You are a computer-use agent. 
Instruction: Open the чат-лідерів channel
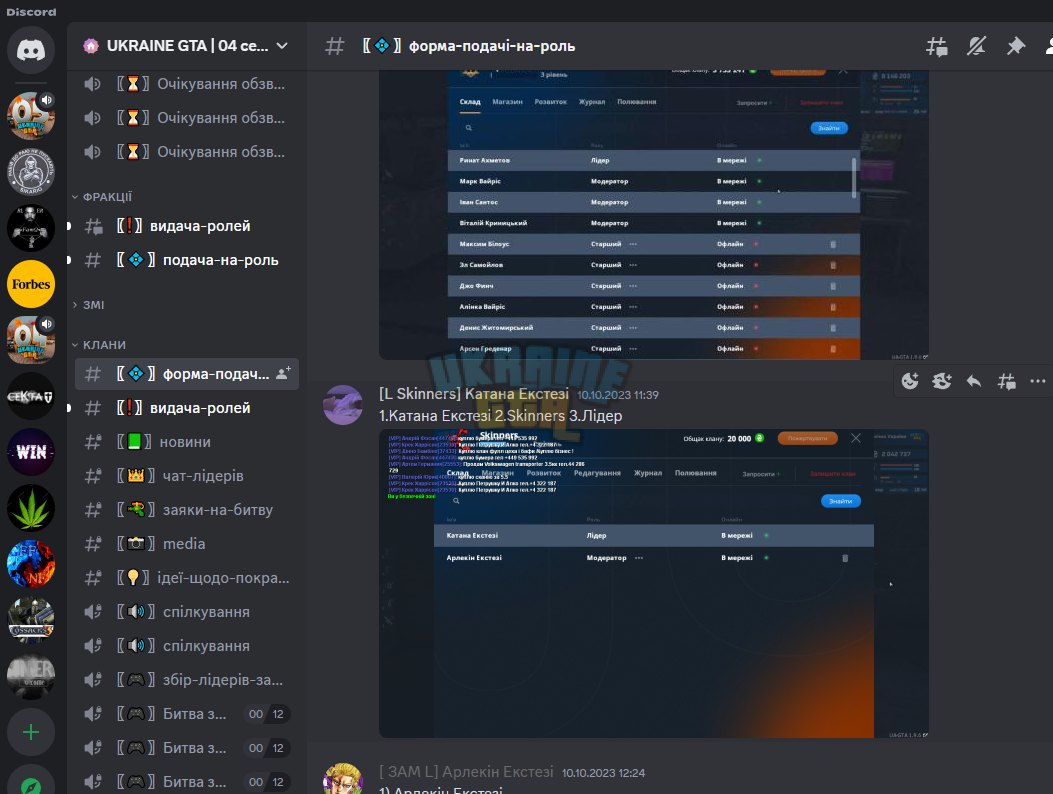coord(187,476)
